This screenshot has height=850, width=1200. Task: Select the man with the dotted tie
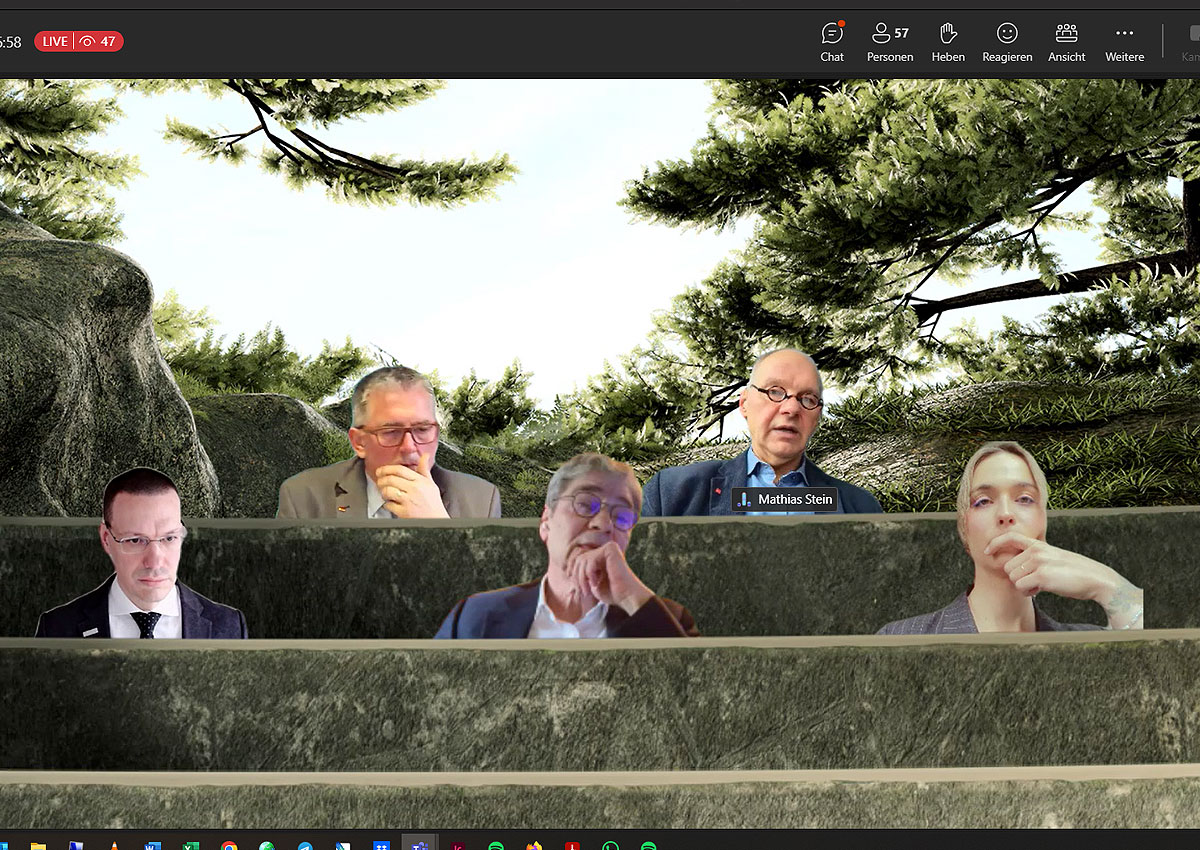(142, 560)
